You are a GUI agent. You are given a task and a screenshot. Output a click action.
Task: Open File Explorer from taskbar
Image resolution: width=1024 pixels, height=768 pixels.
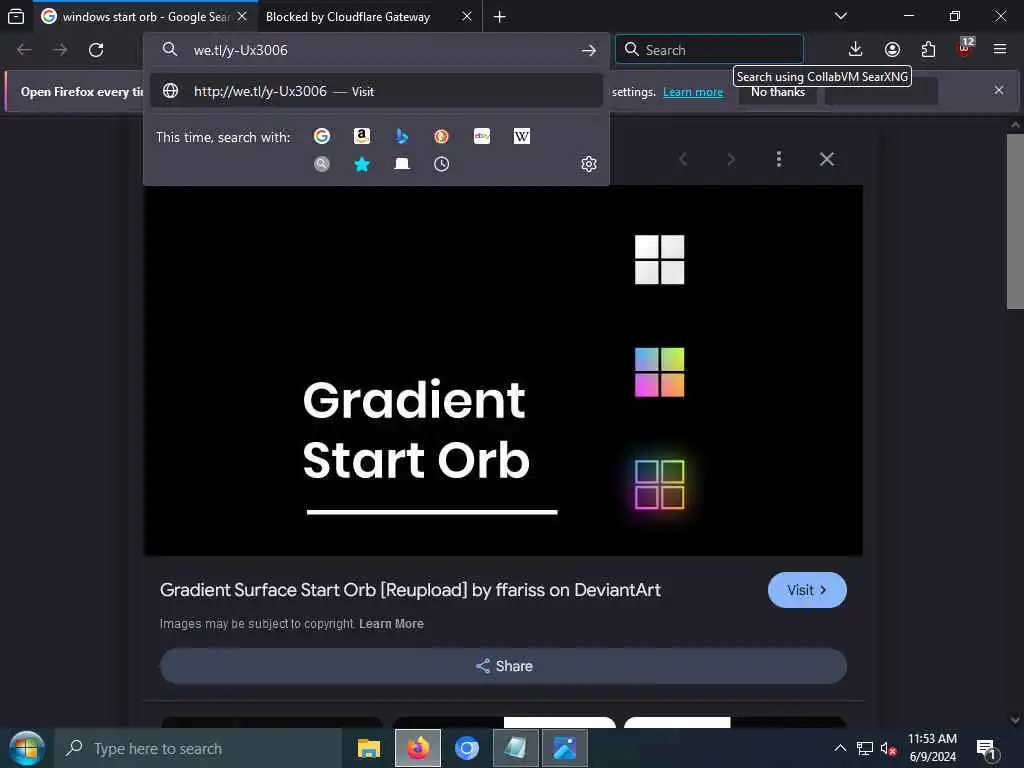point(368,748)
